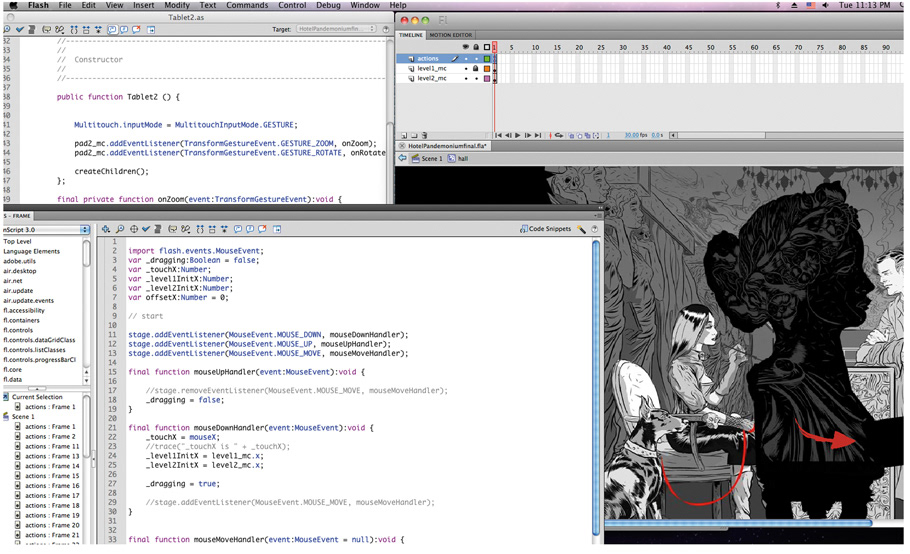Insert a target path in Actions panel
The width and height of the screenshot is (910, 554).
pos(134,229)
